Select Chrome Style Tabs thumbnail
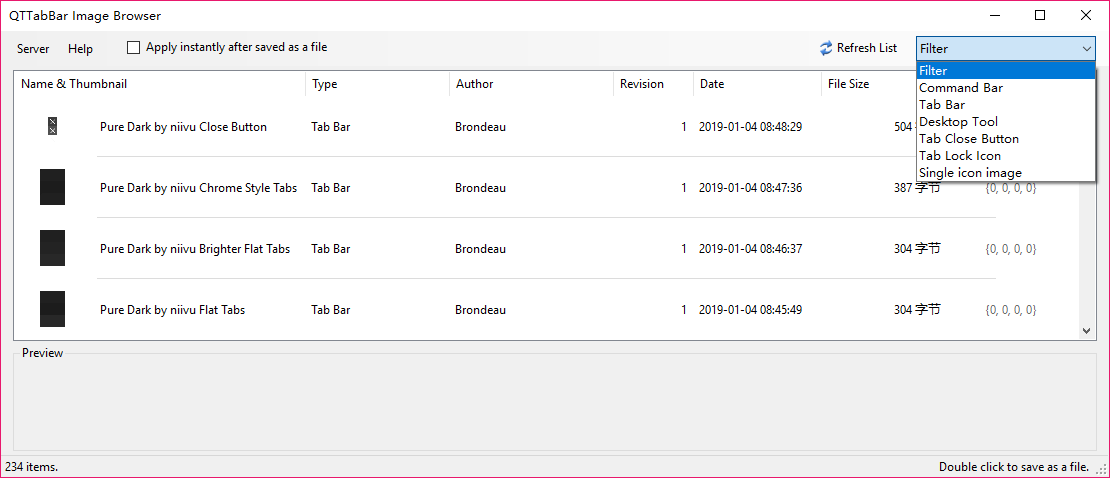1110x478 pixels. (53, 187)
